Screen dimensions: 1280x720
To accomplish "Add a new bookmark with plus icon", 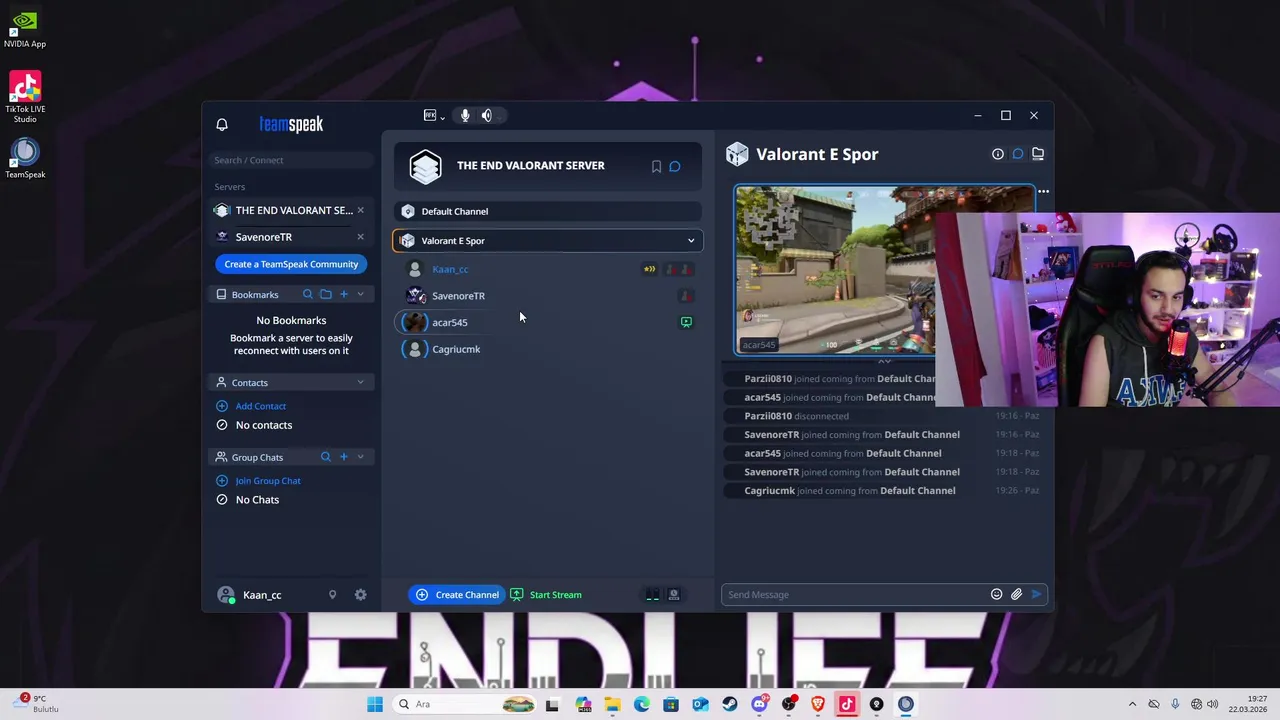I will [344, 295].
